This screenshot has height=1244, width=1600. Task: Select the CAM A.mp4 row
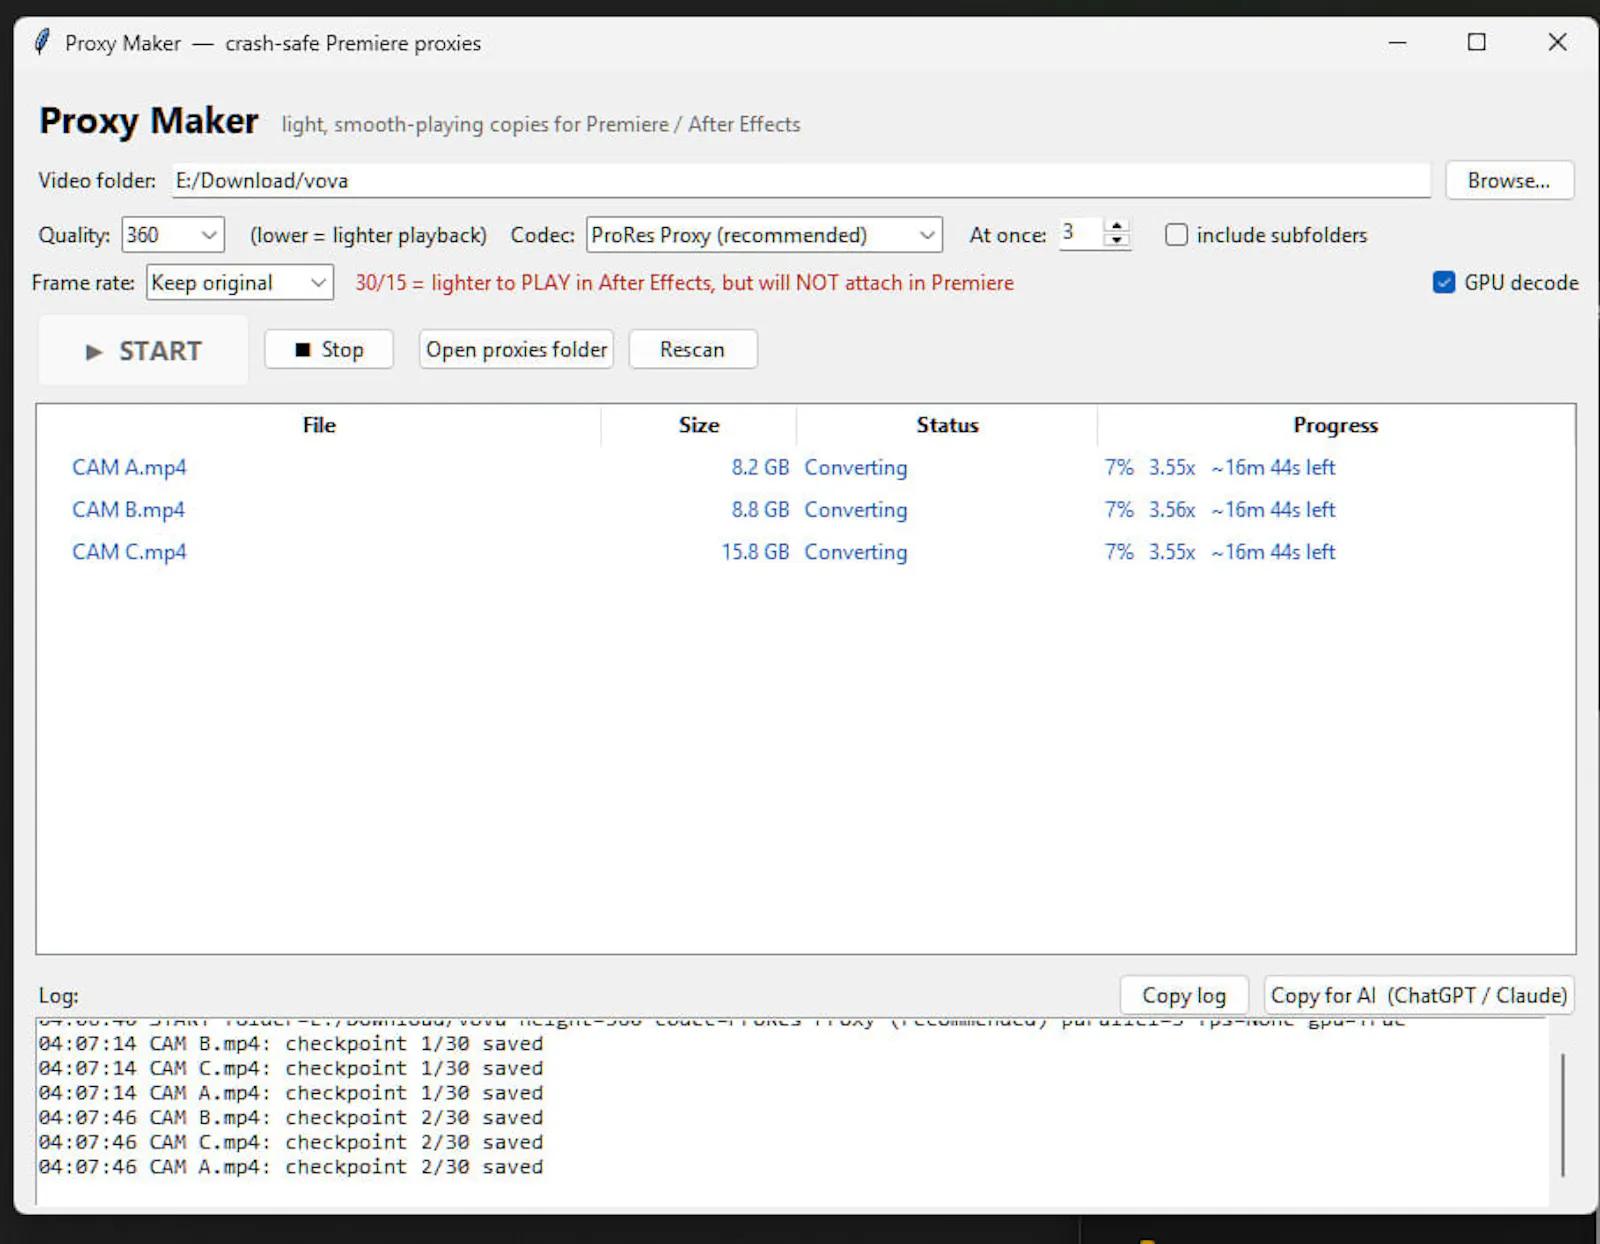click(806, 467)
